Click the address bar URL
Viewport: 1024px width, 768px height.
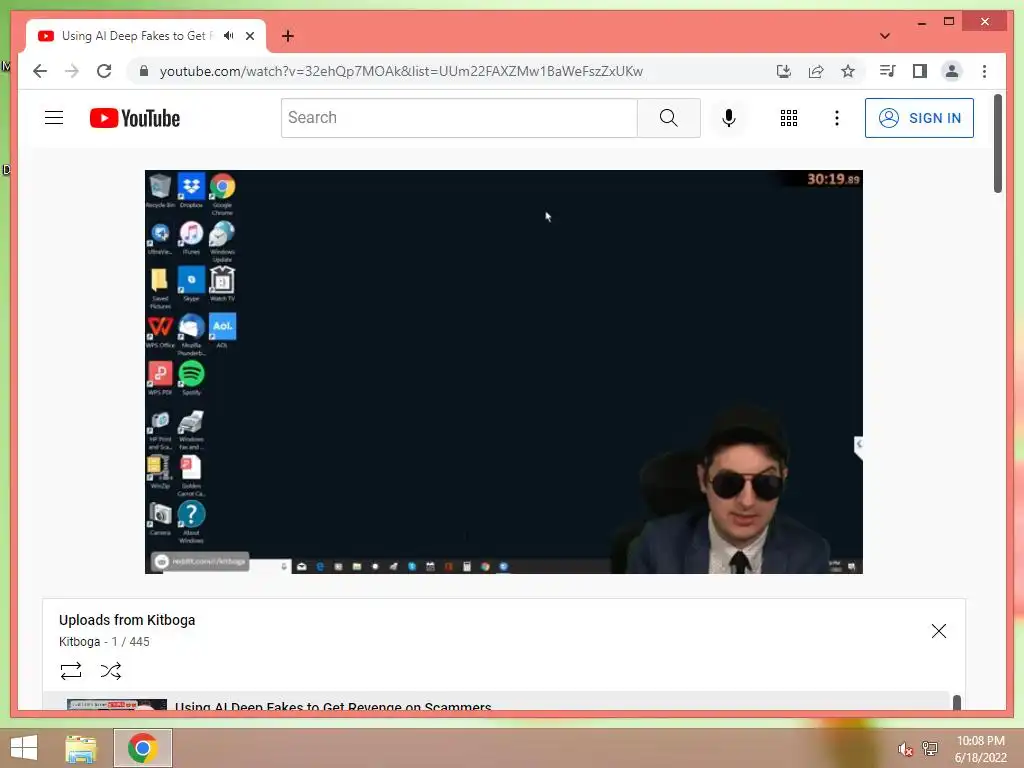401,71
